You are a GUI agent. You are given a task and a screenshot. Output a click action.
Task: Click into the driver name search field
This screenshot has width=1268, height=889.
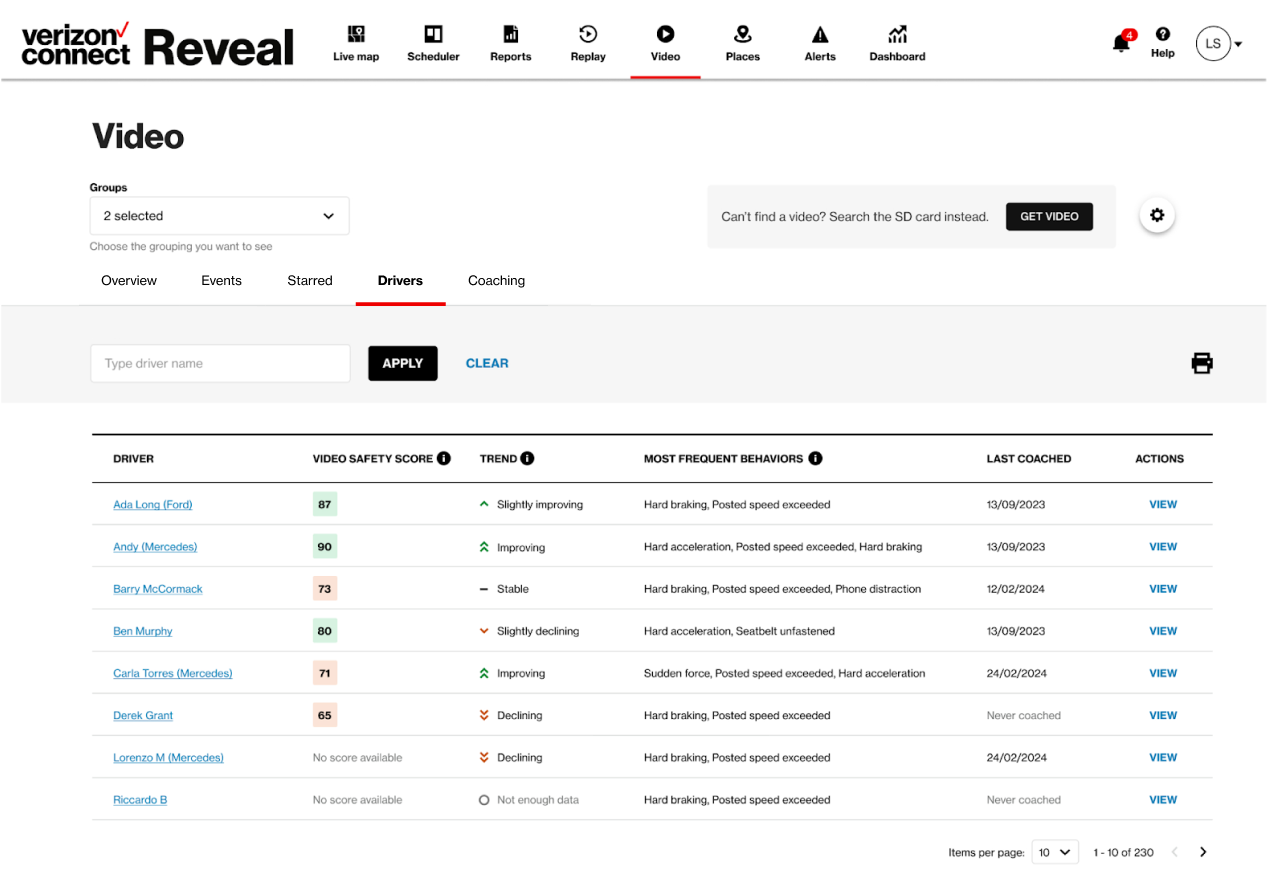[220, 364]
